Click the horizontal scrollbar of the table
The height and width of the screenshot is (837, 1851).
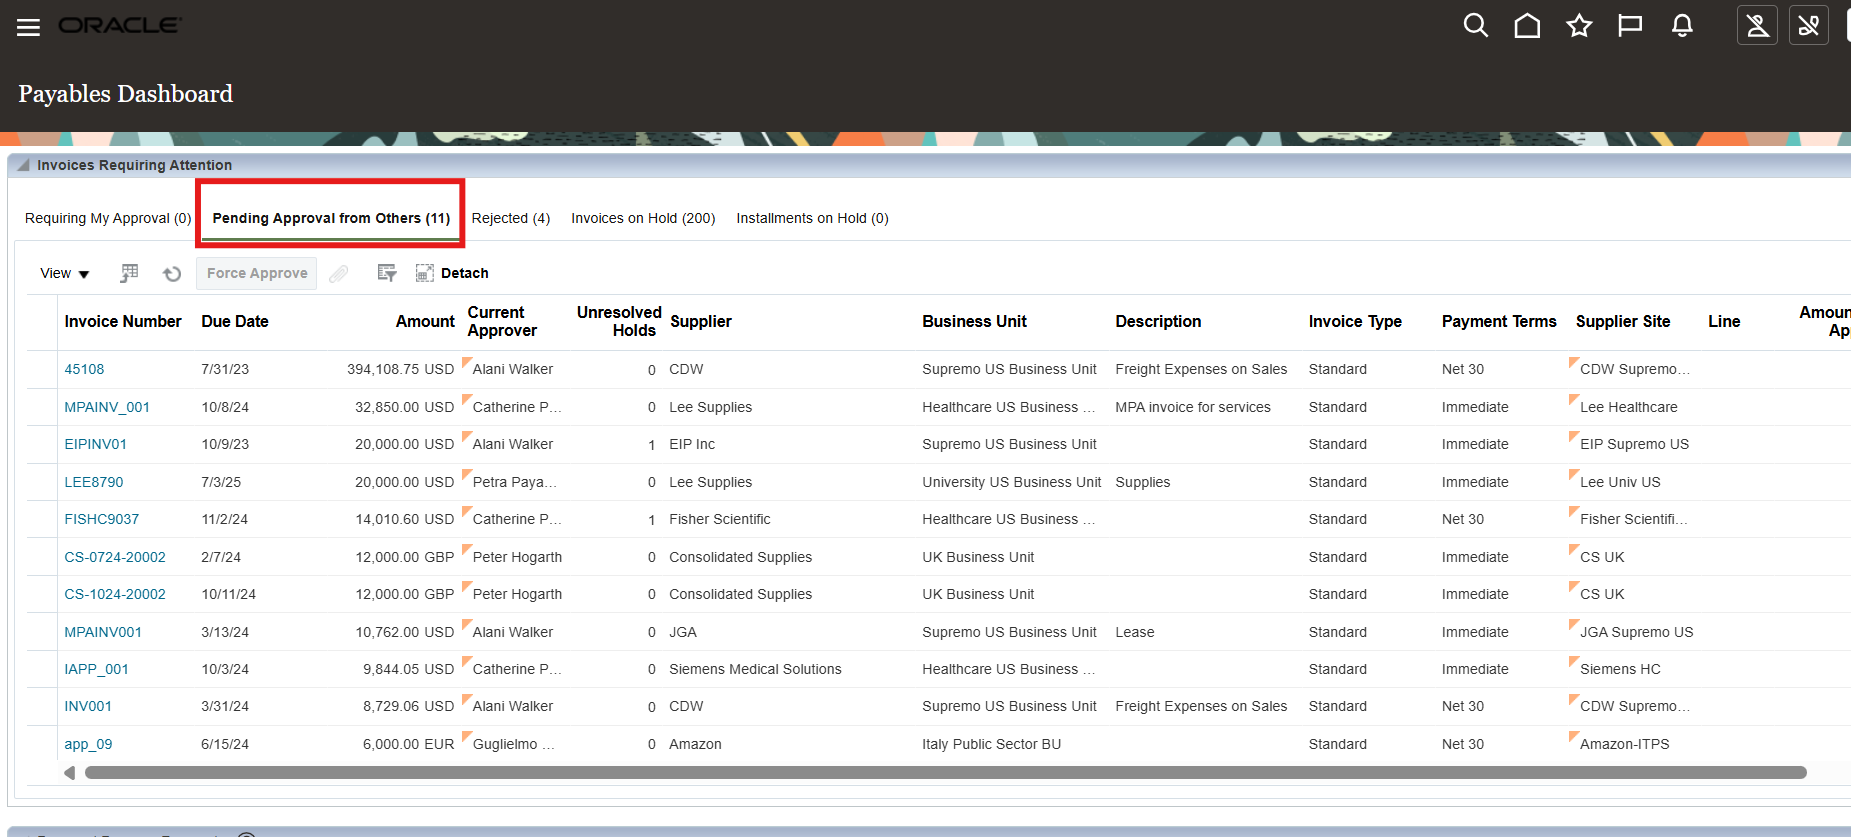945,772
